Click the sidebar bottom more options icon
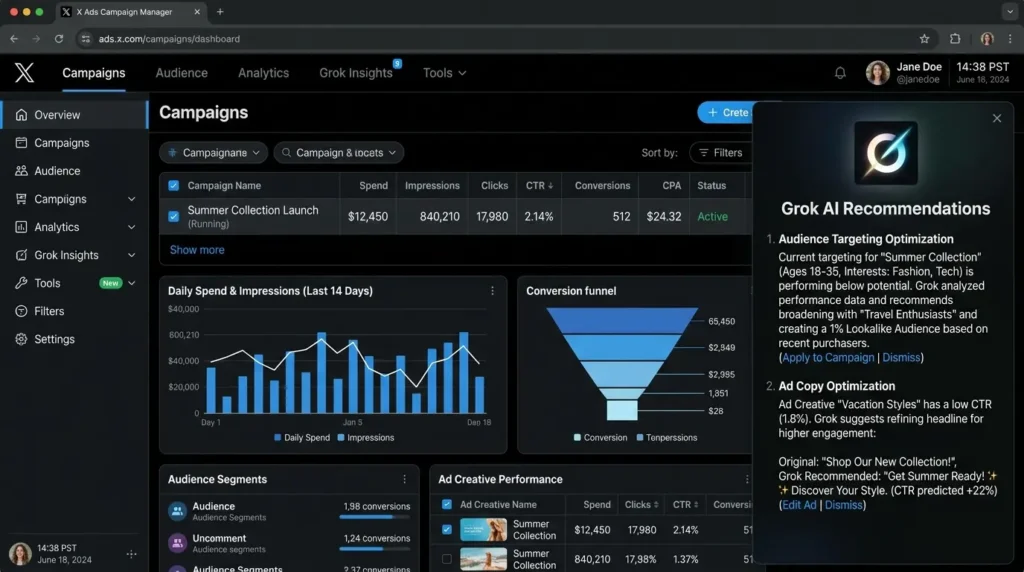The height and width of the screenshot is (572, 1024). pyautogui.click(x=131, y=554)
